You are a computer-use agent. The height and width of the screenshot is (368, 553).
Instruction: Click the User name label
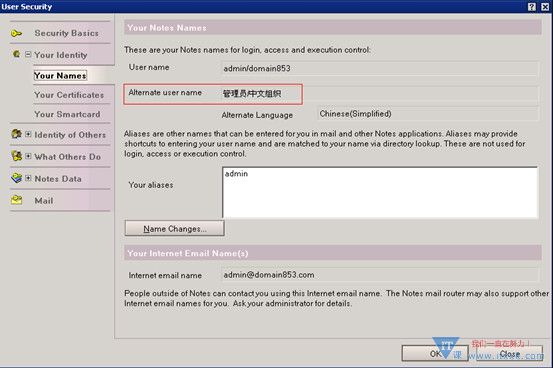(149, 67)
